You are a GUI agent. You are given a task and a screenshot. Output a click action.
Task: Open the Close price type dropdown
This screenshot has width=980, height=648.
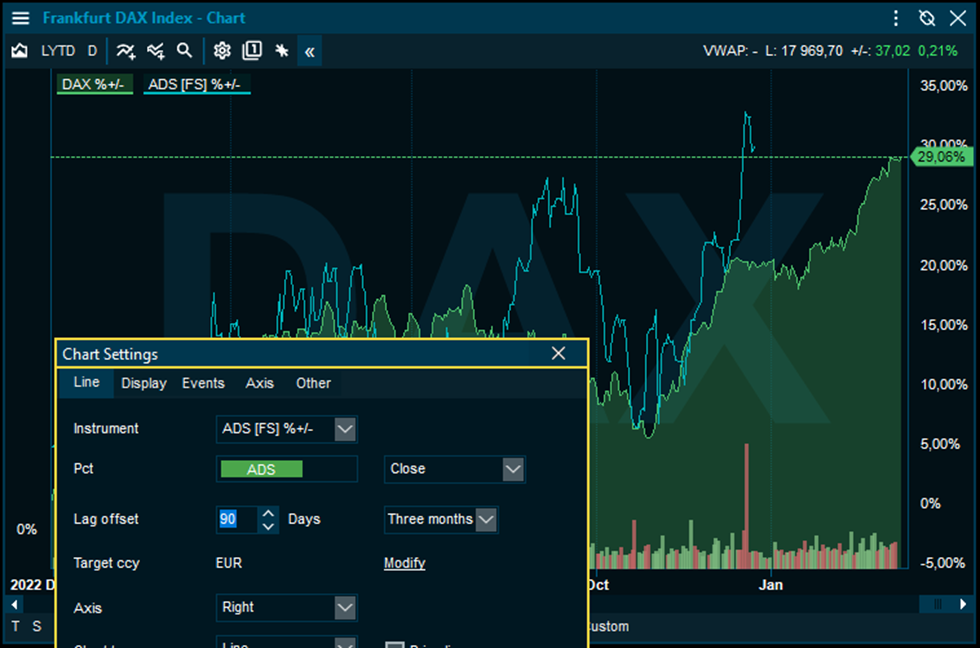point(513,469)
